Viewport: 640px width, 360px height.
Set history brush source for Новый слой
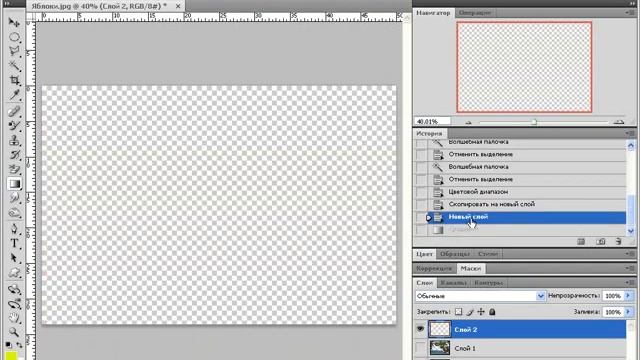[x=421, y=217]
